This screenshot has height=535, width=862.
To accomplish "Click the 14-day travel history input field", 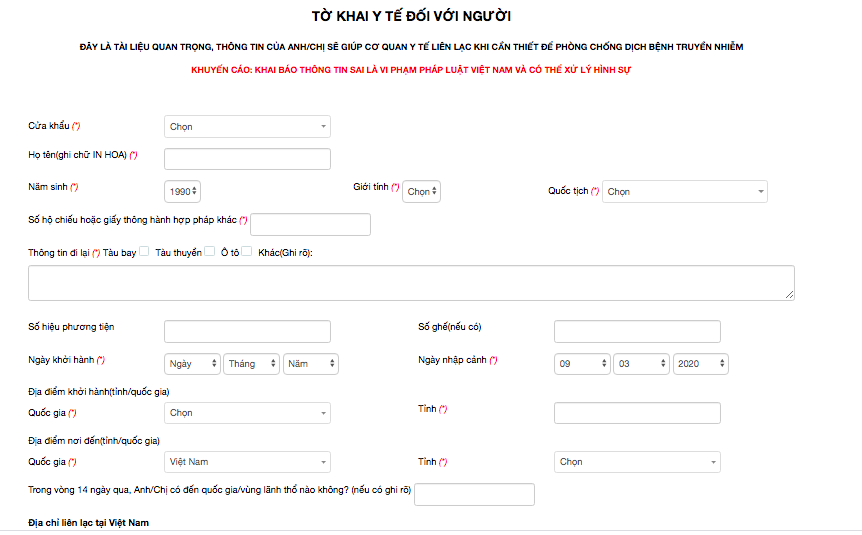I will 474,494.
